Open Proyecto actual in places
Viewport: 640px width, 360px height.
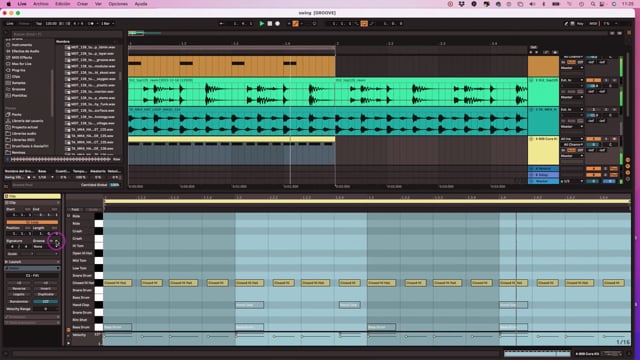pos(24,127)
